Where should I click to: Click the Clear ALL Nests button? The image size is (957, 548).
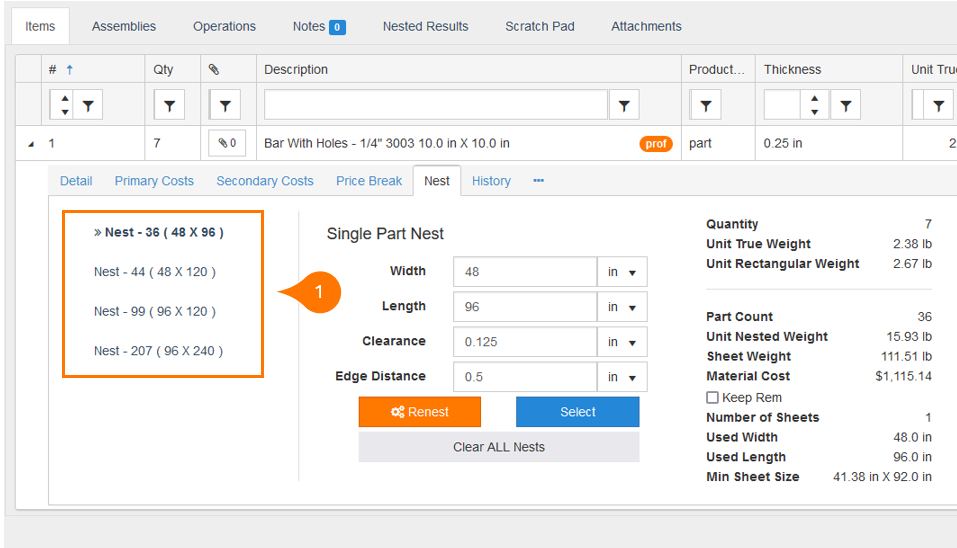(498, 447)
